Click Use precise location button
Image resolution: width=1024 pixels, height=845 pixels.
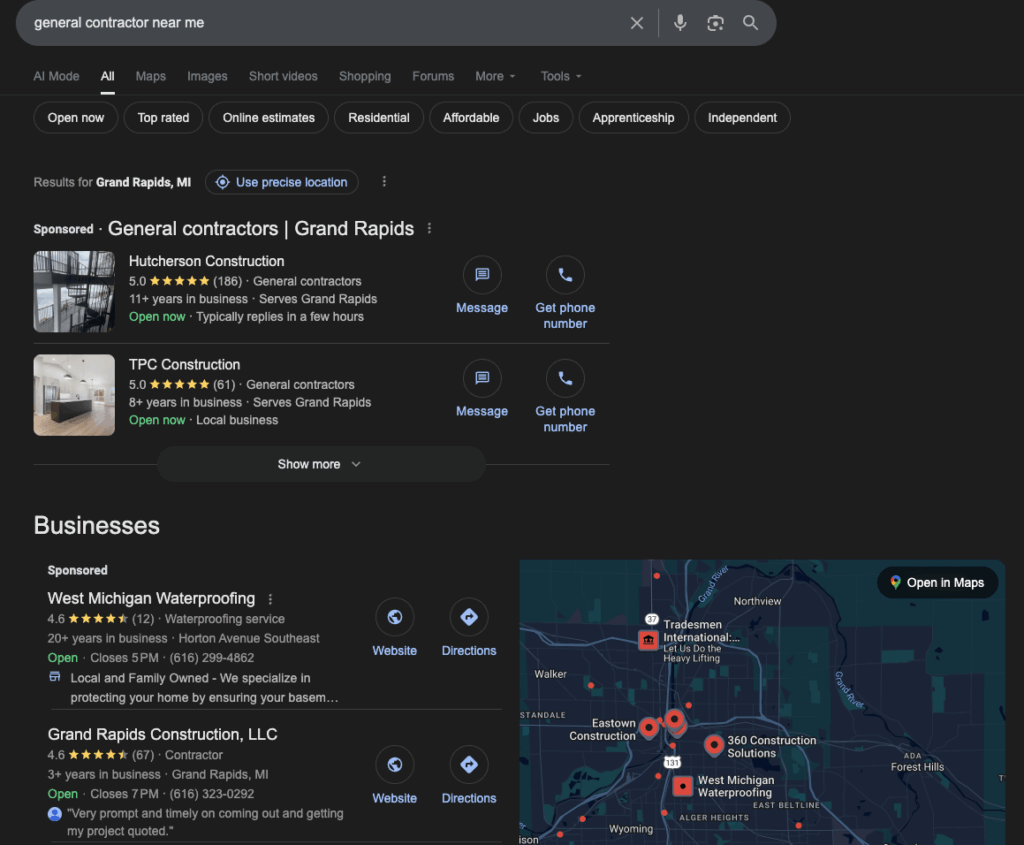(x=282, y=182)
